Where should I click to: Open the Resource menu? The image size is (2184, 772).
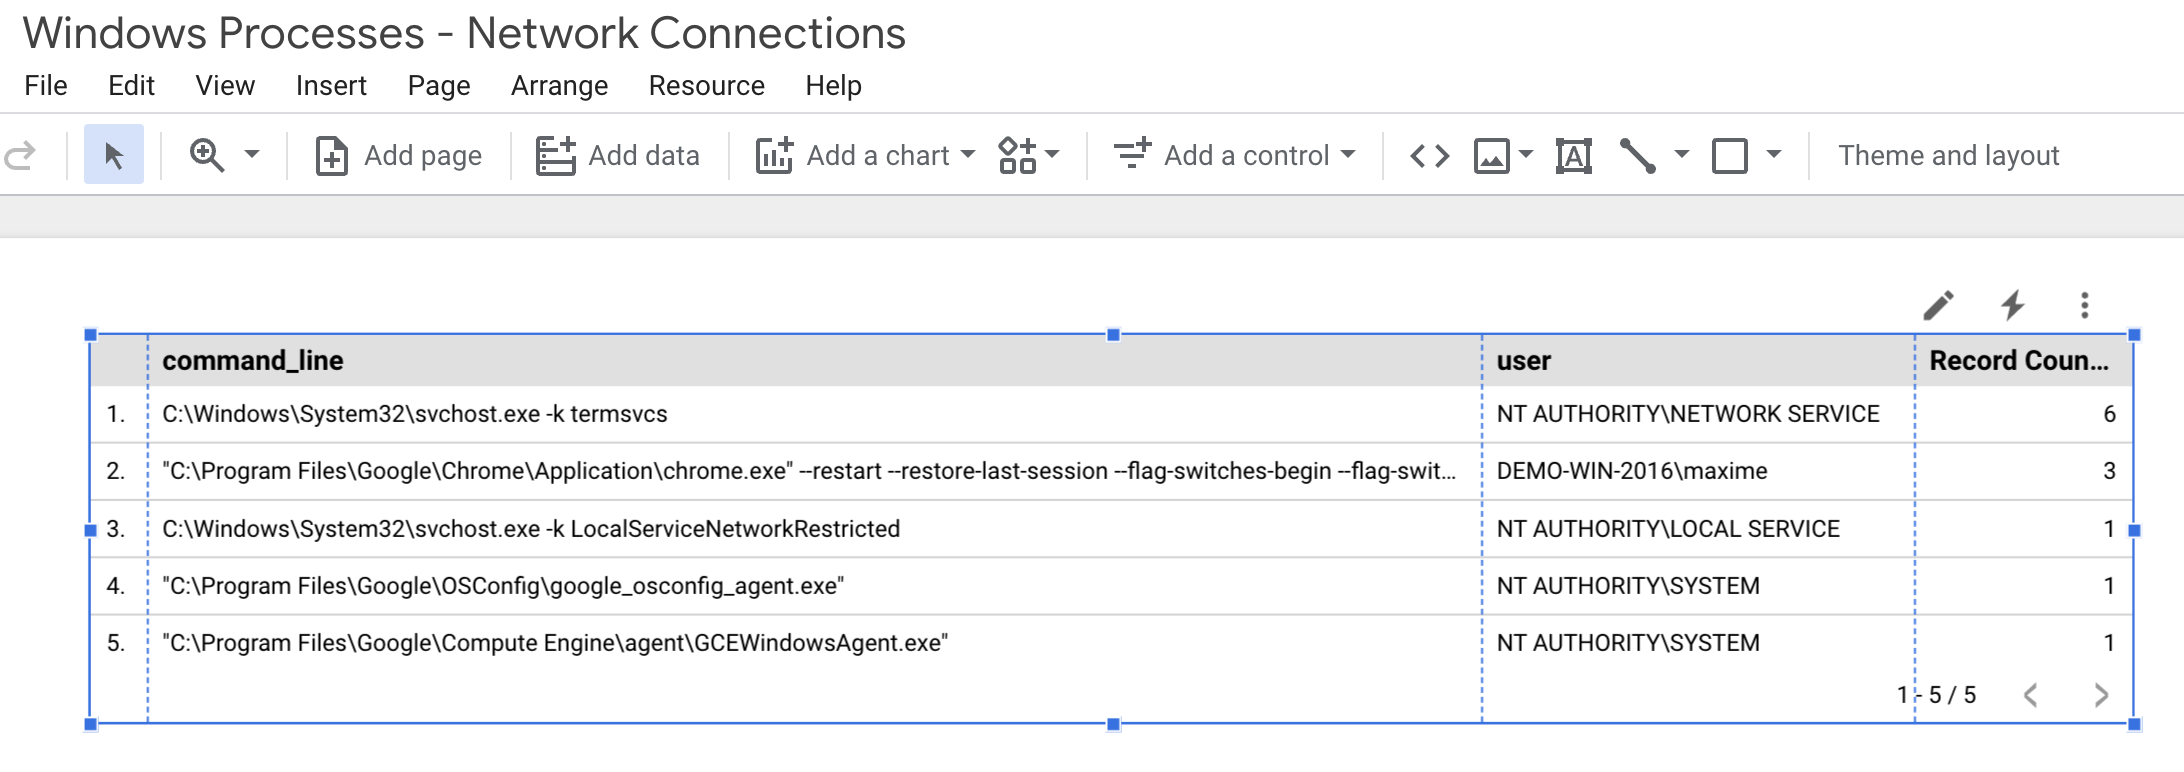(x=706, y=86)
